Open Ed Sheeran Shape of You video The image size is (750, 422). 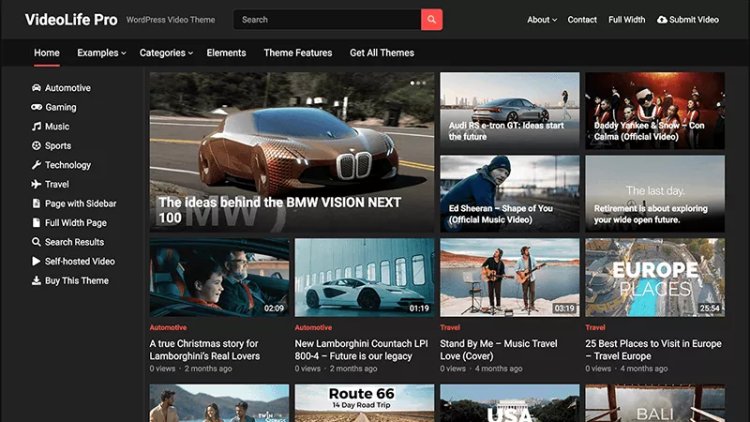pos(509,194)
